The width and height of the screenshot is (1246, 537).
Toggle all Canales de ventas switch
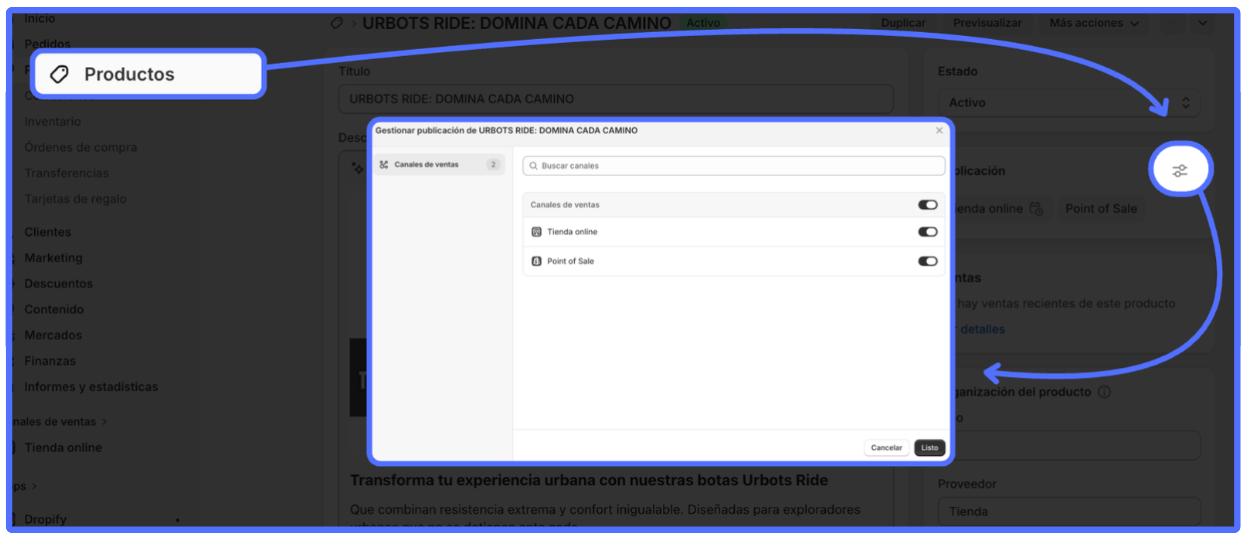pos(927,205)
